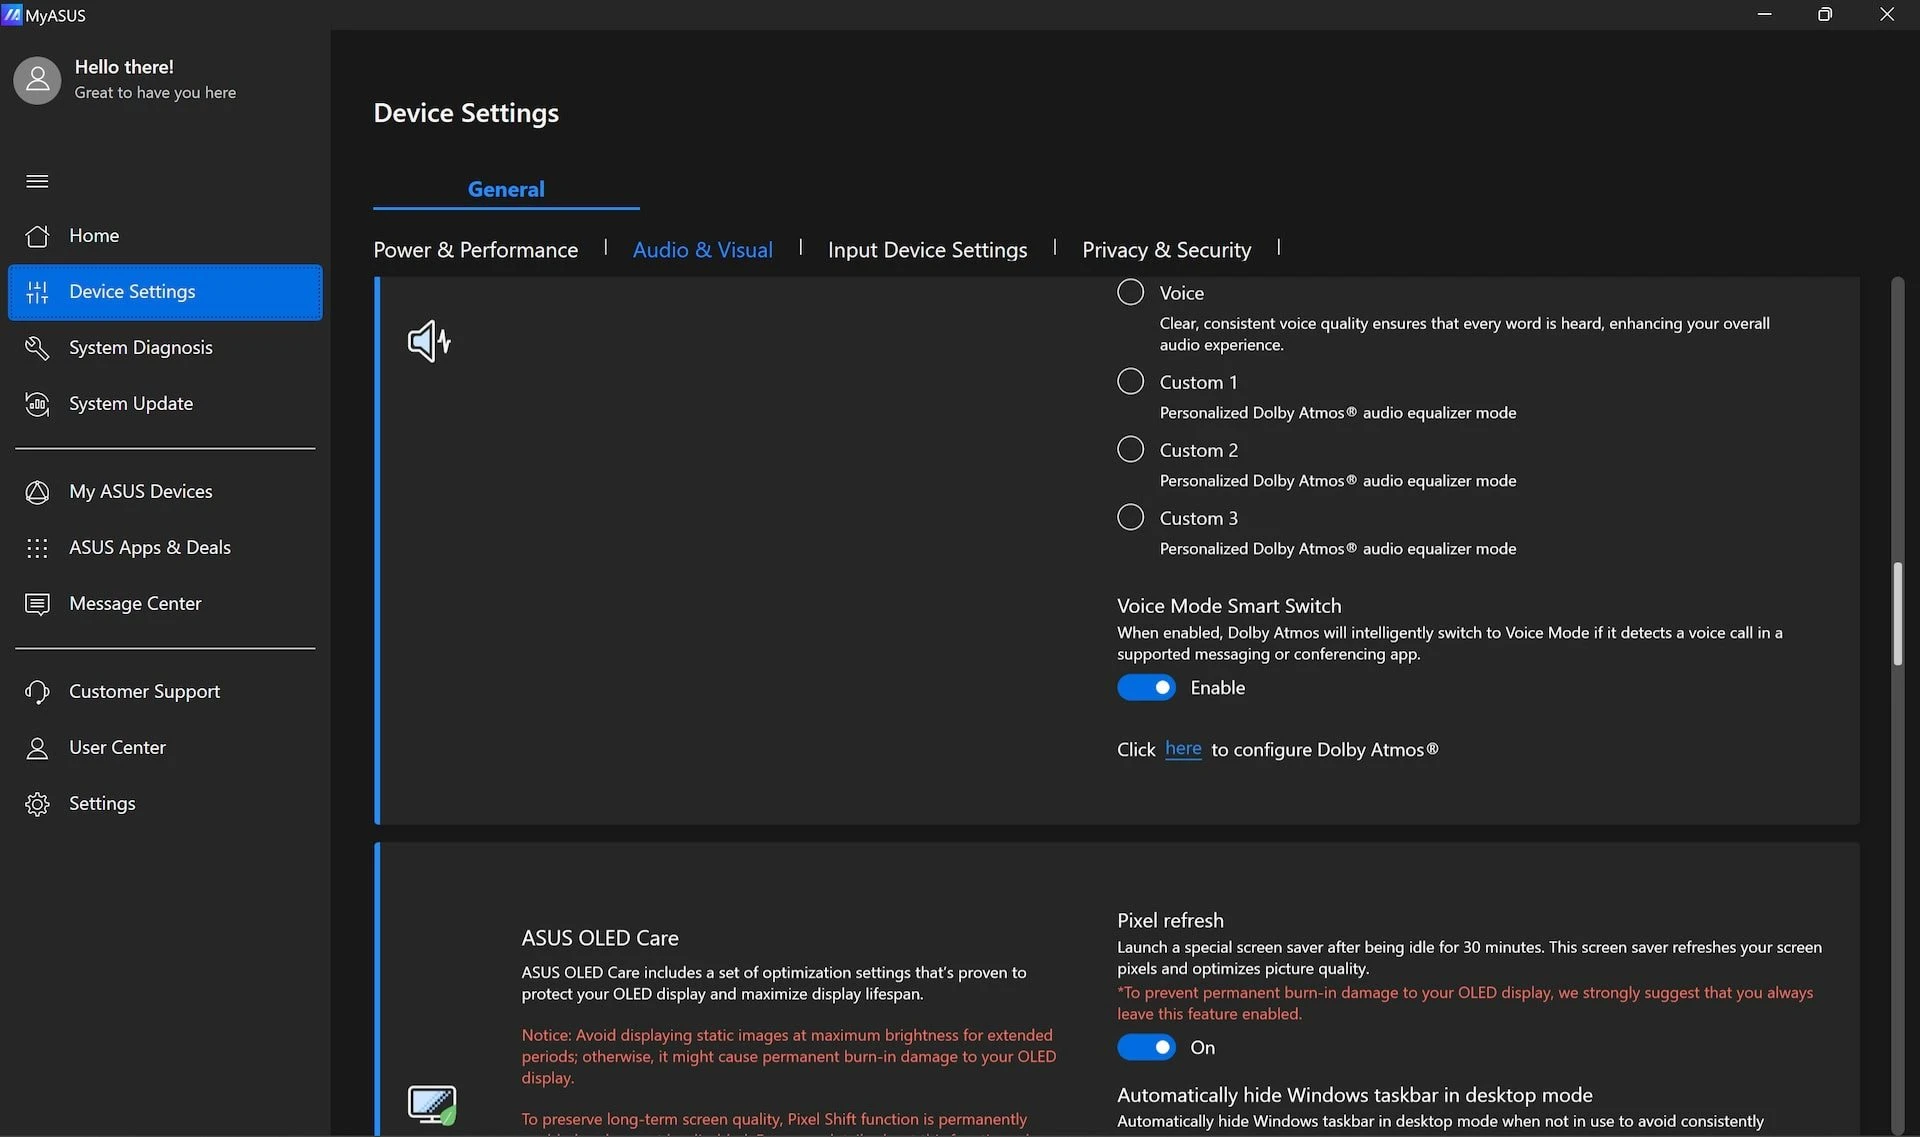Image resolution: width=1920 pixels, height=1137 pixels.
Task: Click the 'ASUS OLED Care' heading
Action: tap(600, 938)
